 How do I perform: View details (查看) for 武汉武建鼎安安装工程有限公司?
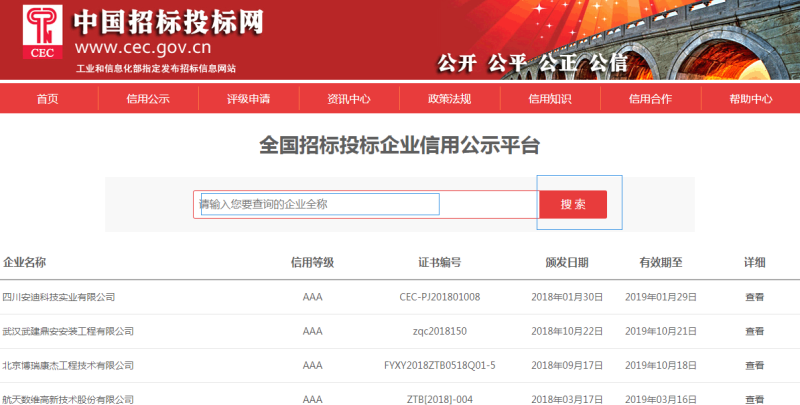pyautogui.click(x=755, y=331)
